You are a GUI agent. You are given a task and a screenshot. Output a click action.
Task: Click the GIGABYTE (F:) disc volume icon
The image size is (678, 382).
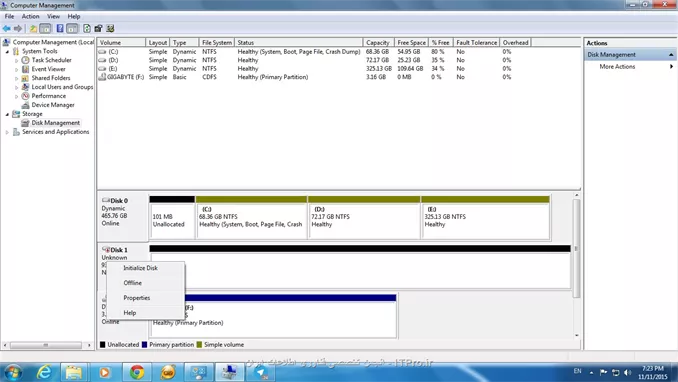click(x=102, y=77)
